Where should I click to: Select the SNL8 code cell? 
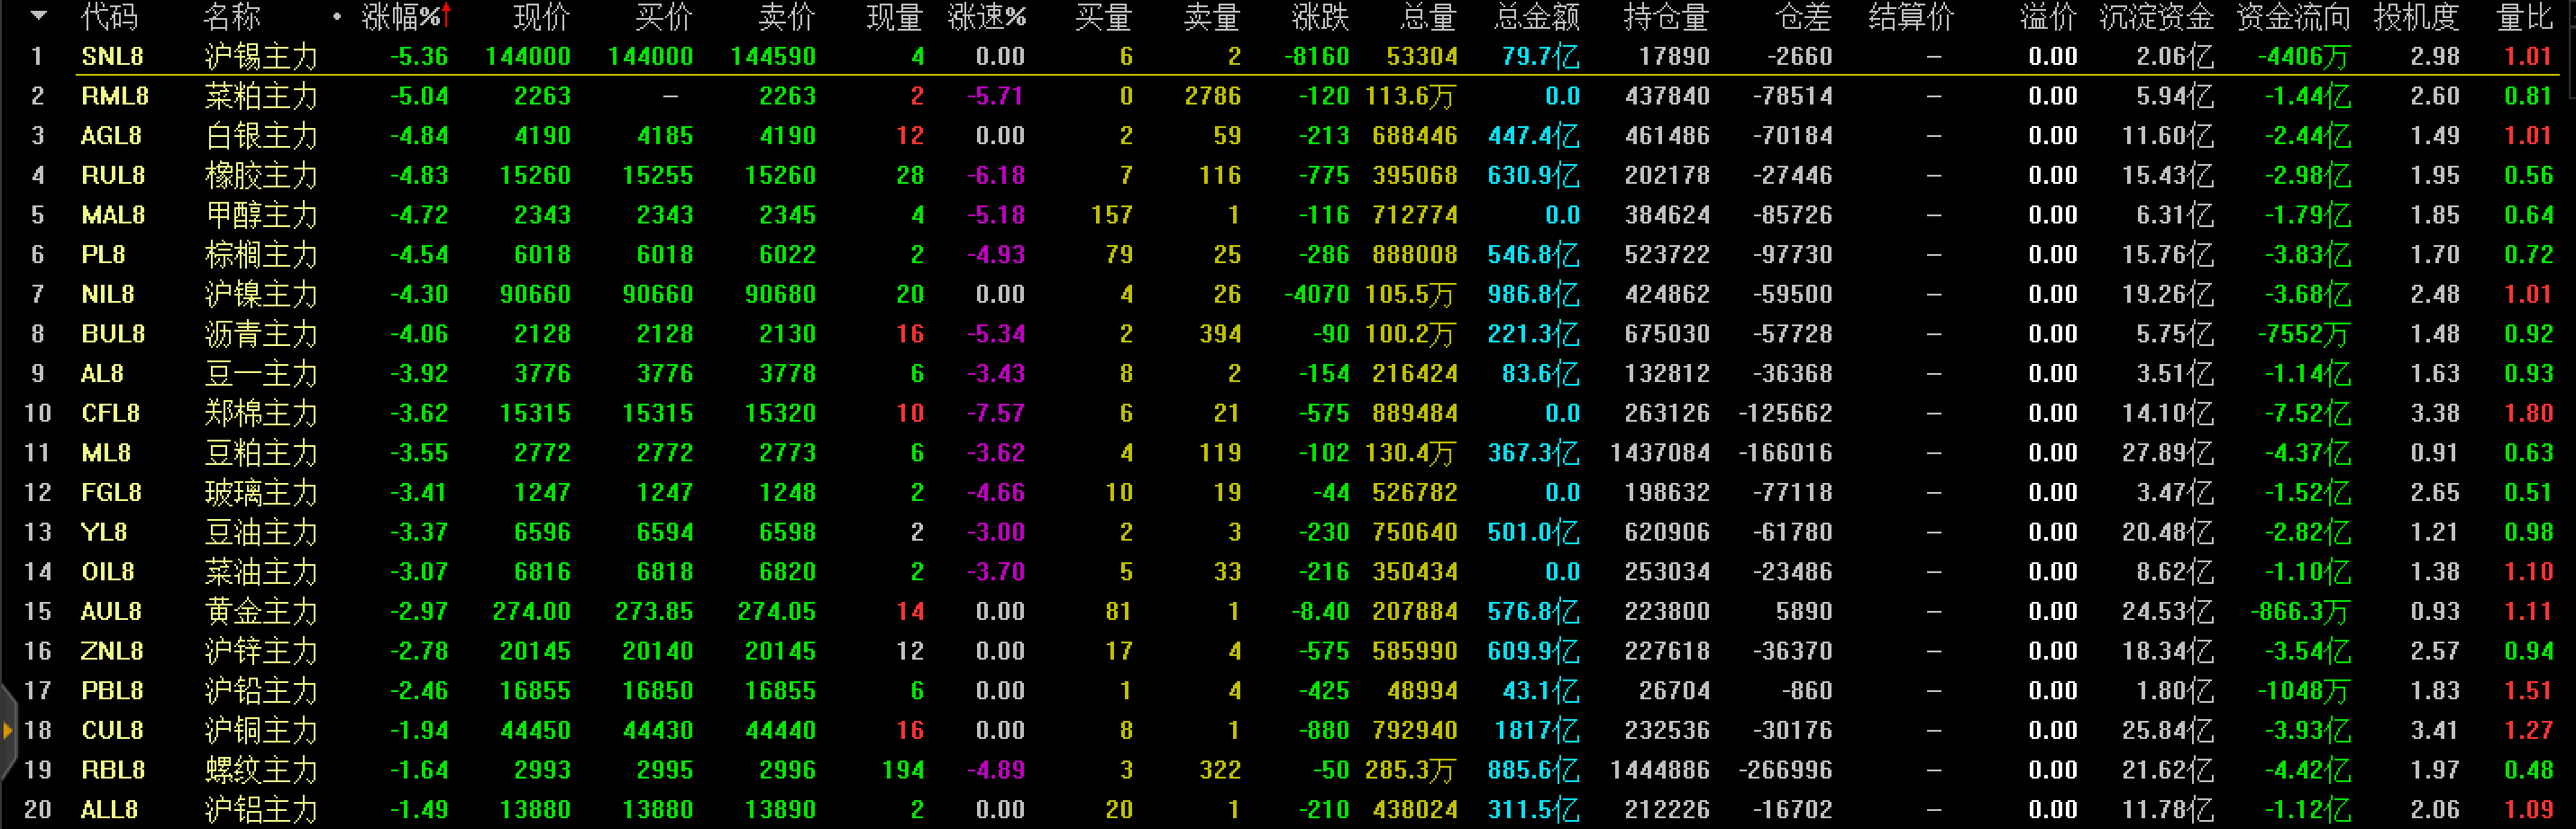pyautogui.click(x=112, y=57)
